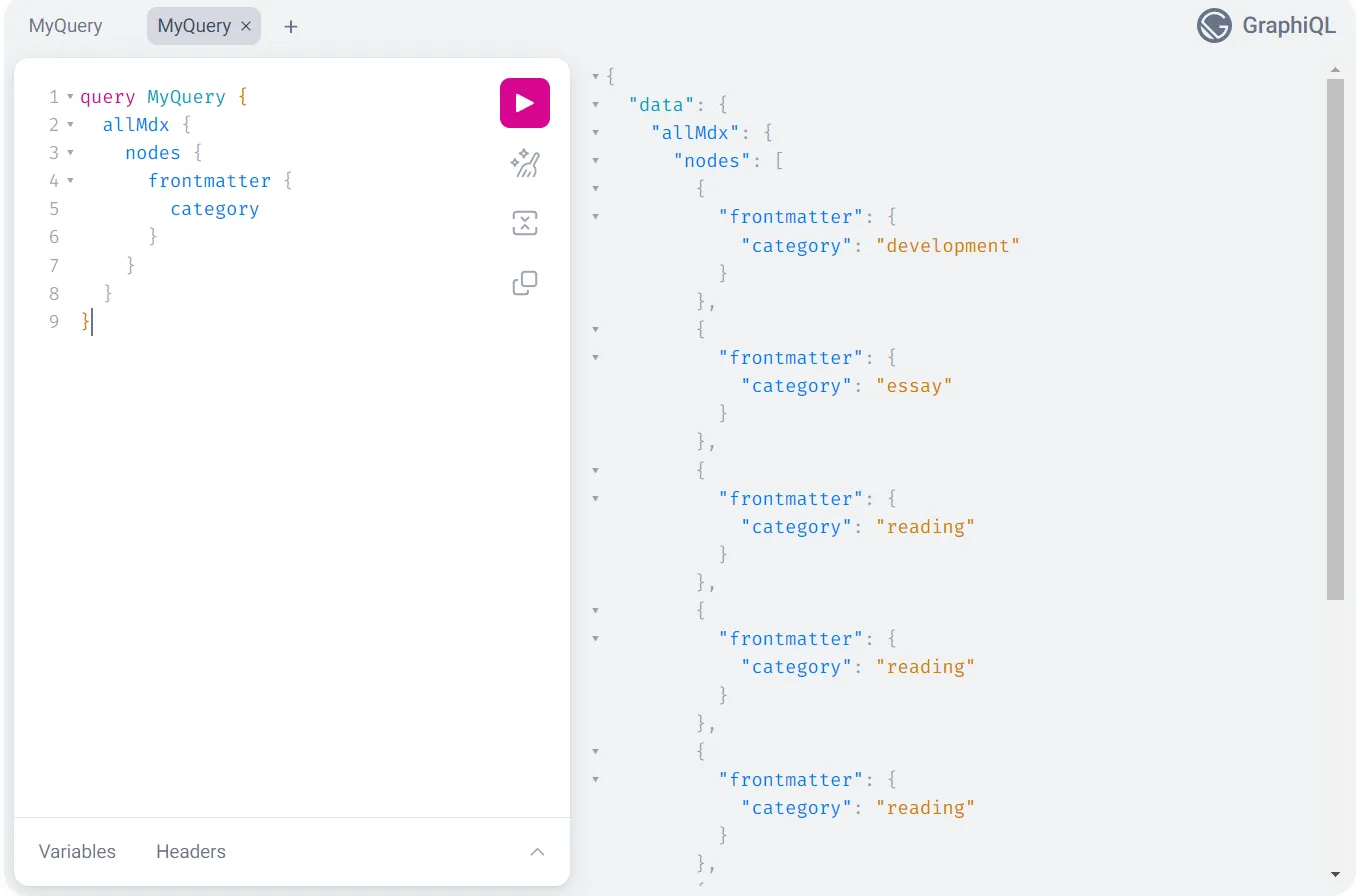The width and height of the screenshot is (1357, 896).
Task: Copy the query using the copy icon
Action: coord(524,283)
